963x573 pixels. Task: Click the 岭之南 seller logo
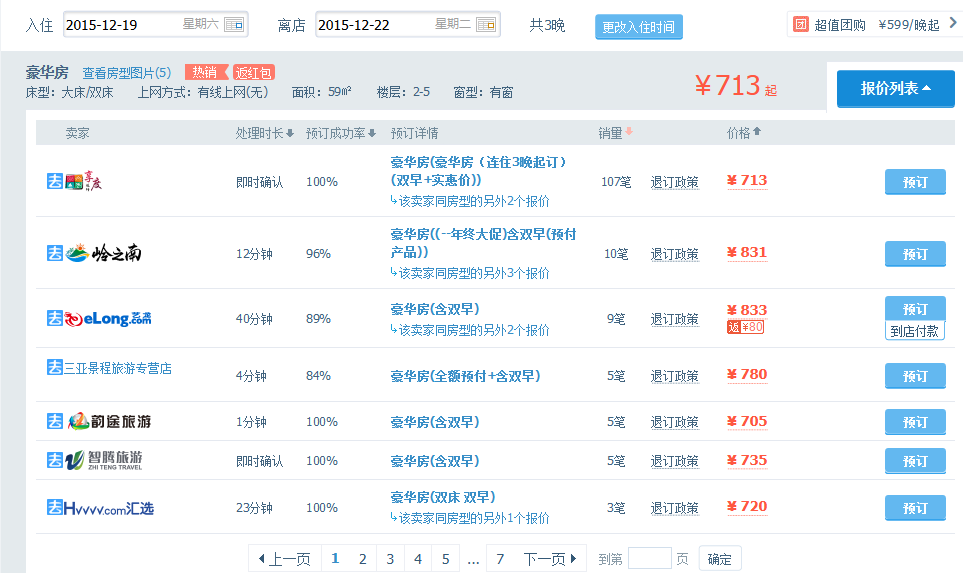tap(94, 253)
